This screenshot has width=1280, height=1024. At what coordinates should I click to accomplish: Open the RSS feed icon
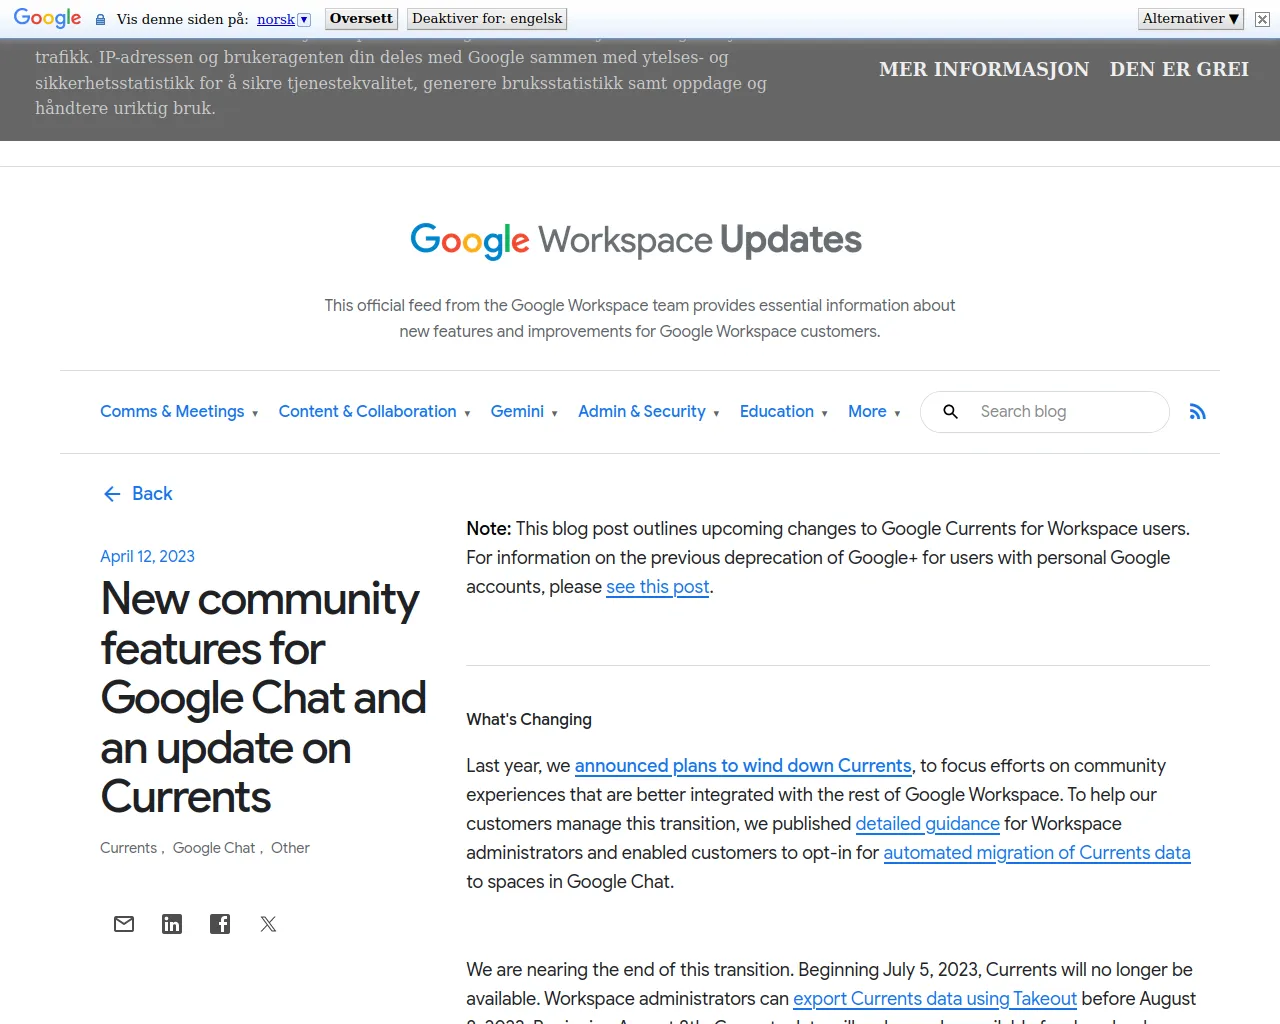[x=1197, y=412]
